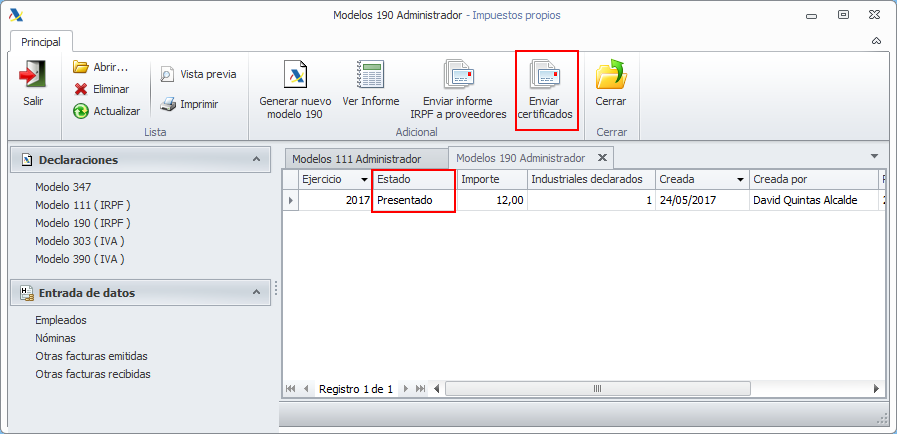897x434 pixels.
Task: Click the application logo in title bar
Action: click(x=17, y=15)
